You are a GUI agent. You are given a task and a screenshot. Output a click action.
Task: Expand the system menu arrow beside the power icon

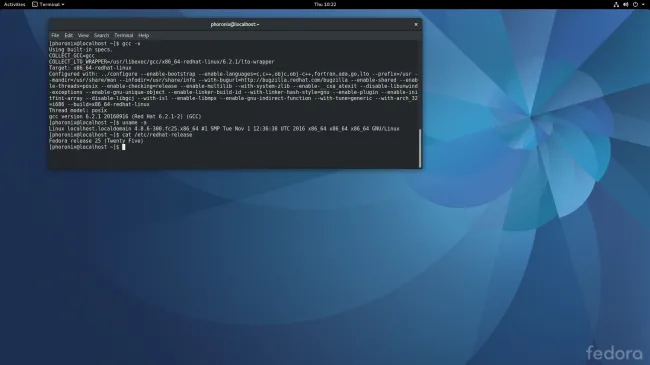[643, 4]
